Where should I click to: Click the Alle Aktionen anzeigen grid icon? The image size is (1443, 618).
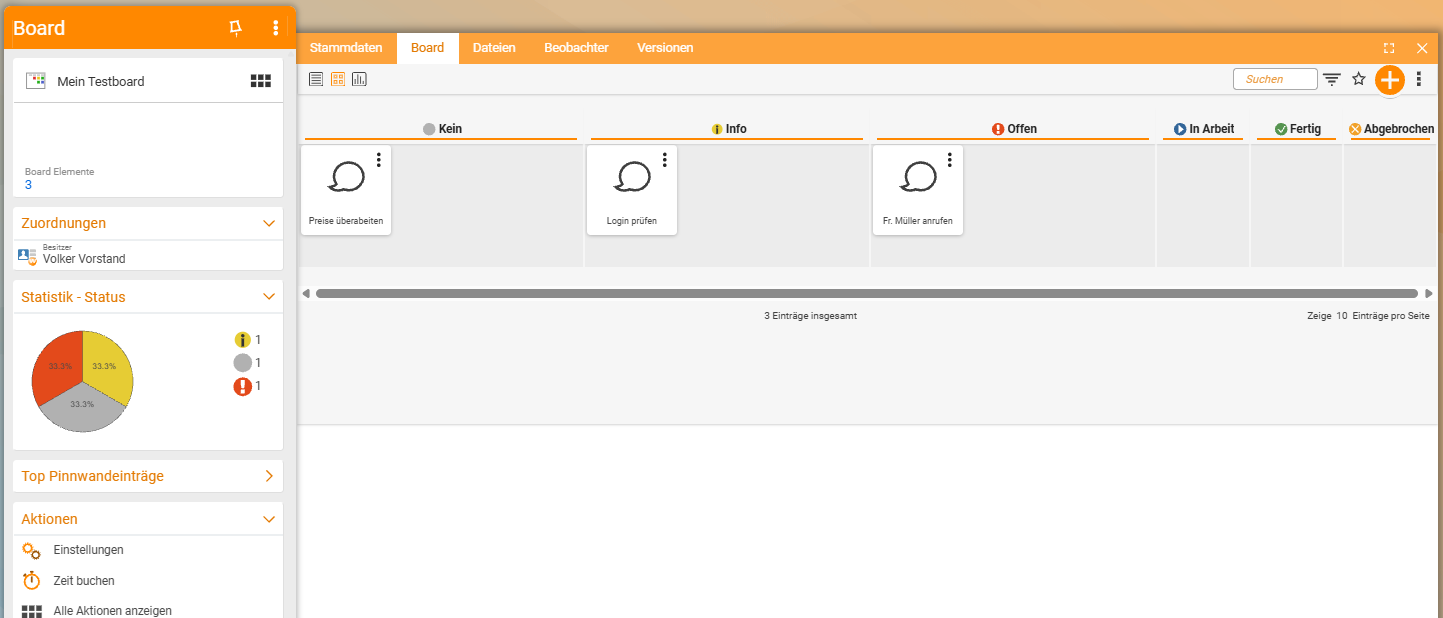click(x=31, y=611)
